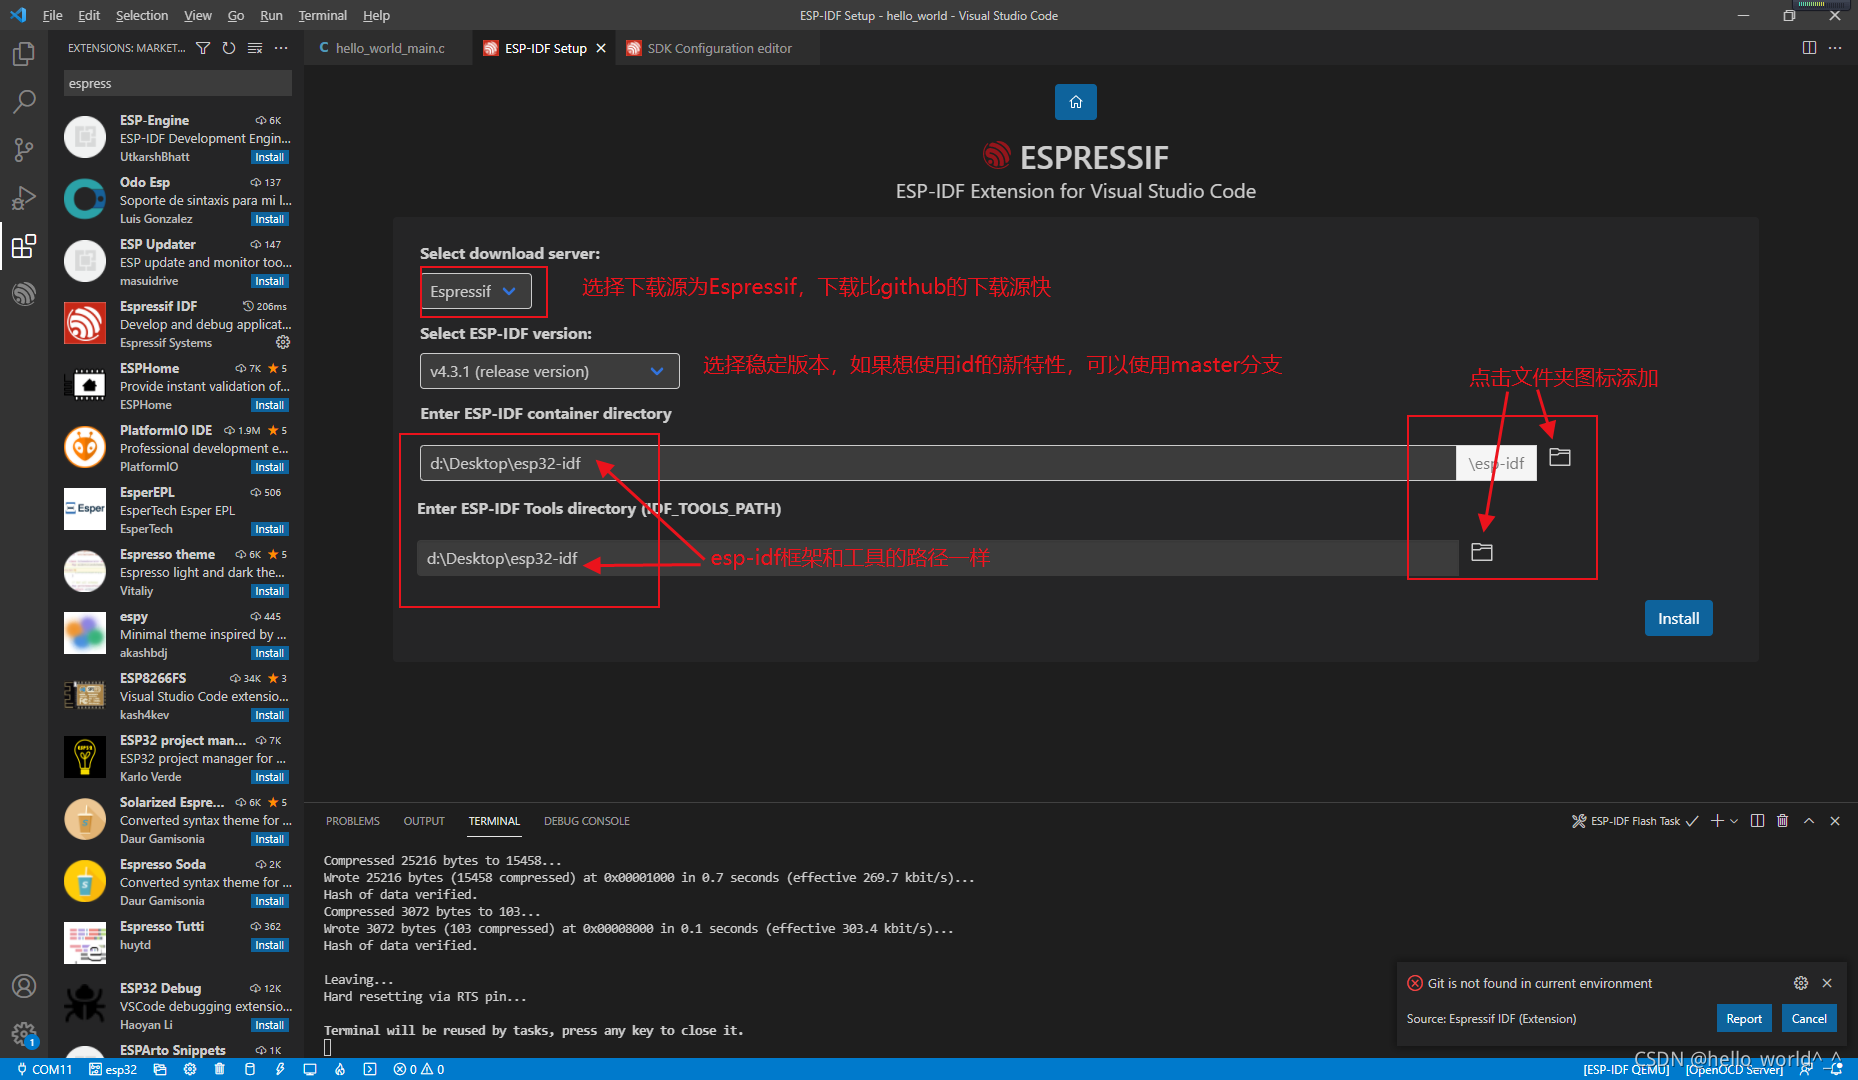Open the Selection menu

[x=142, y=15]
